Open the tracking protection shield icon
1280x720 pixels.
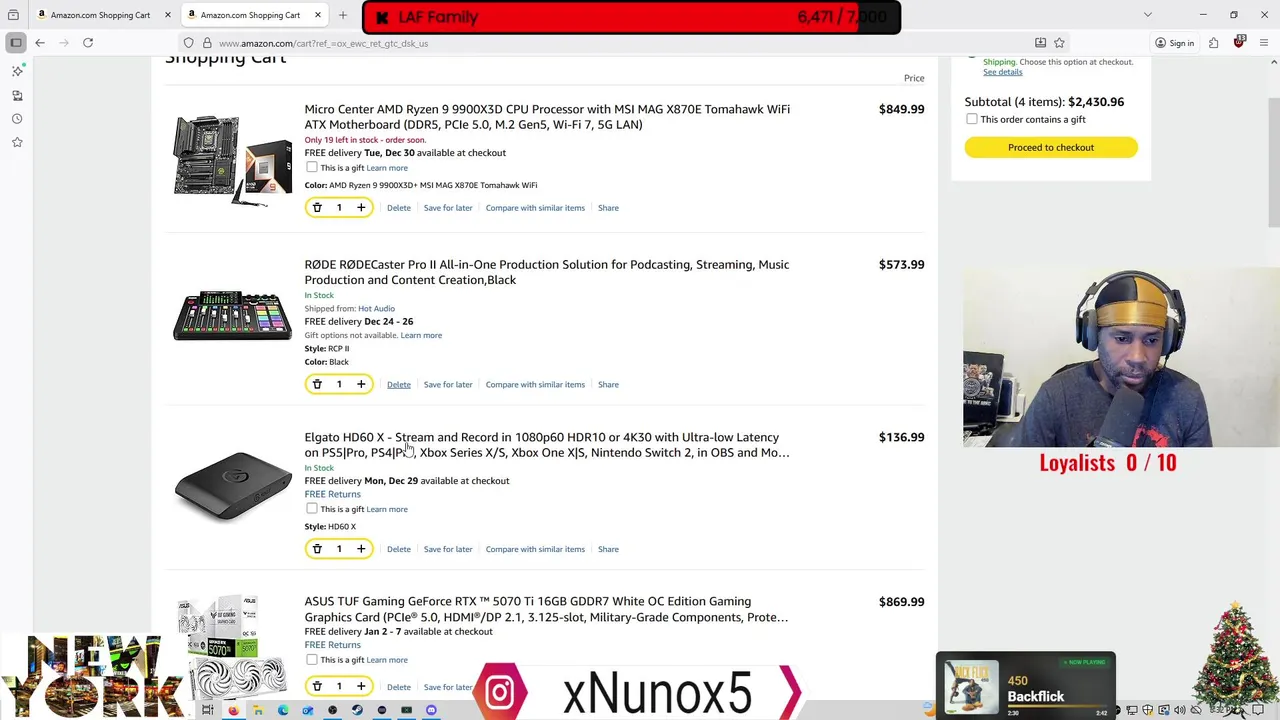pos(189,43)
